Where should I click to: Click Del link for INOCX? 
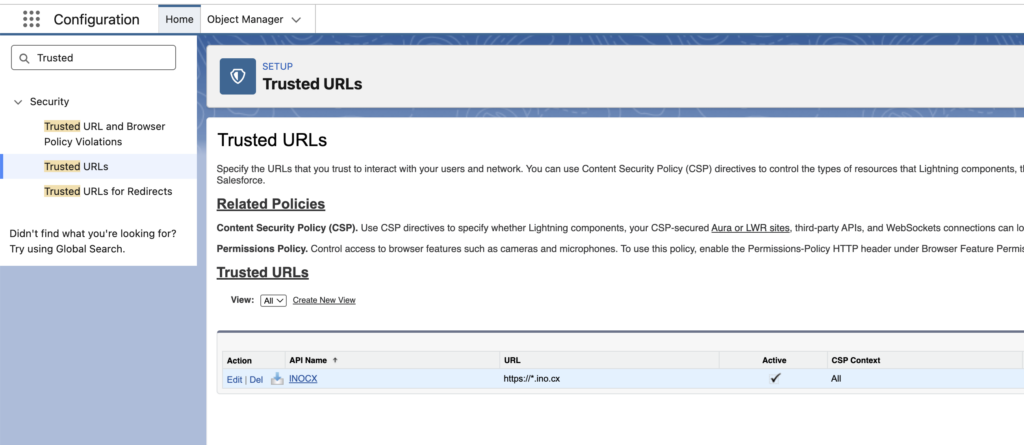(256, 379)
